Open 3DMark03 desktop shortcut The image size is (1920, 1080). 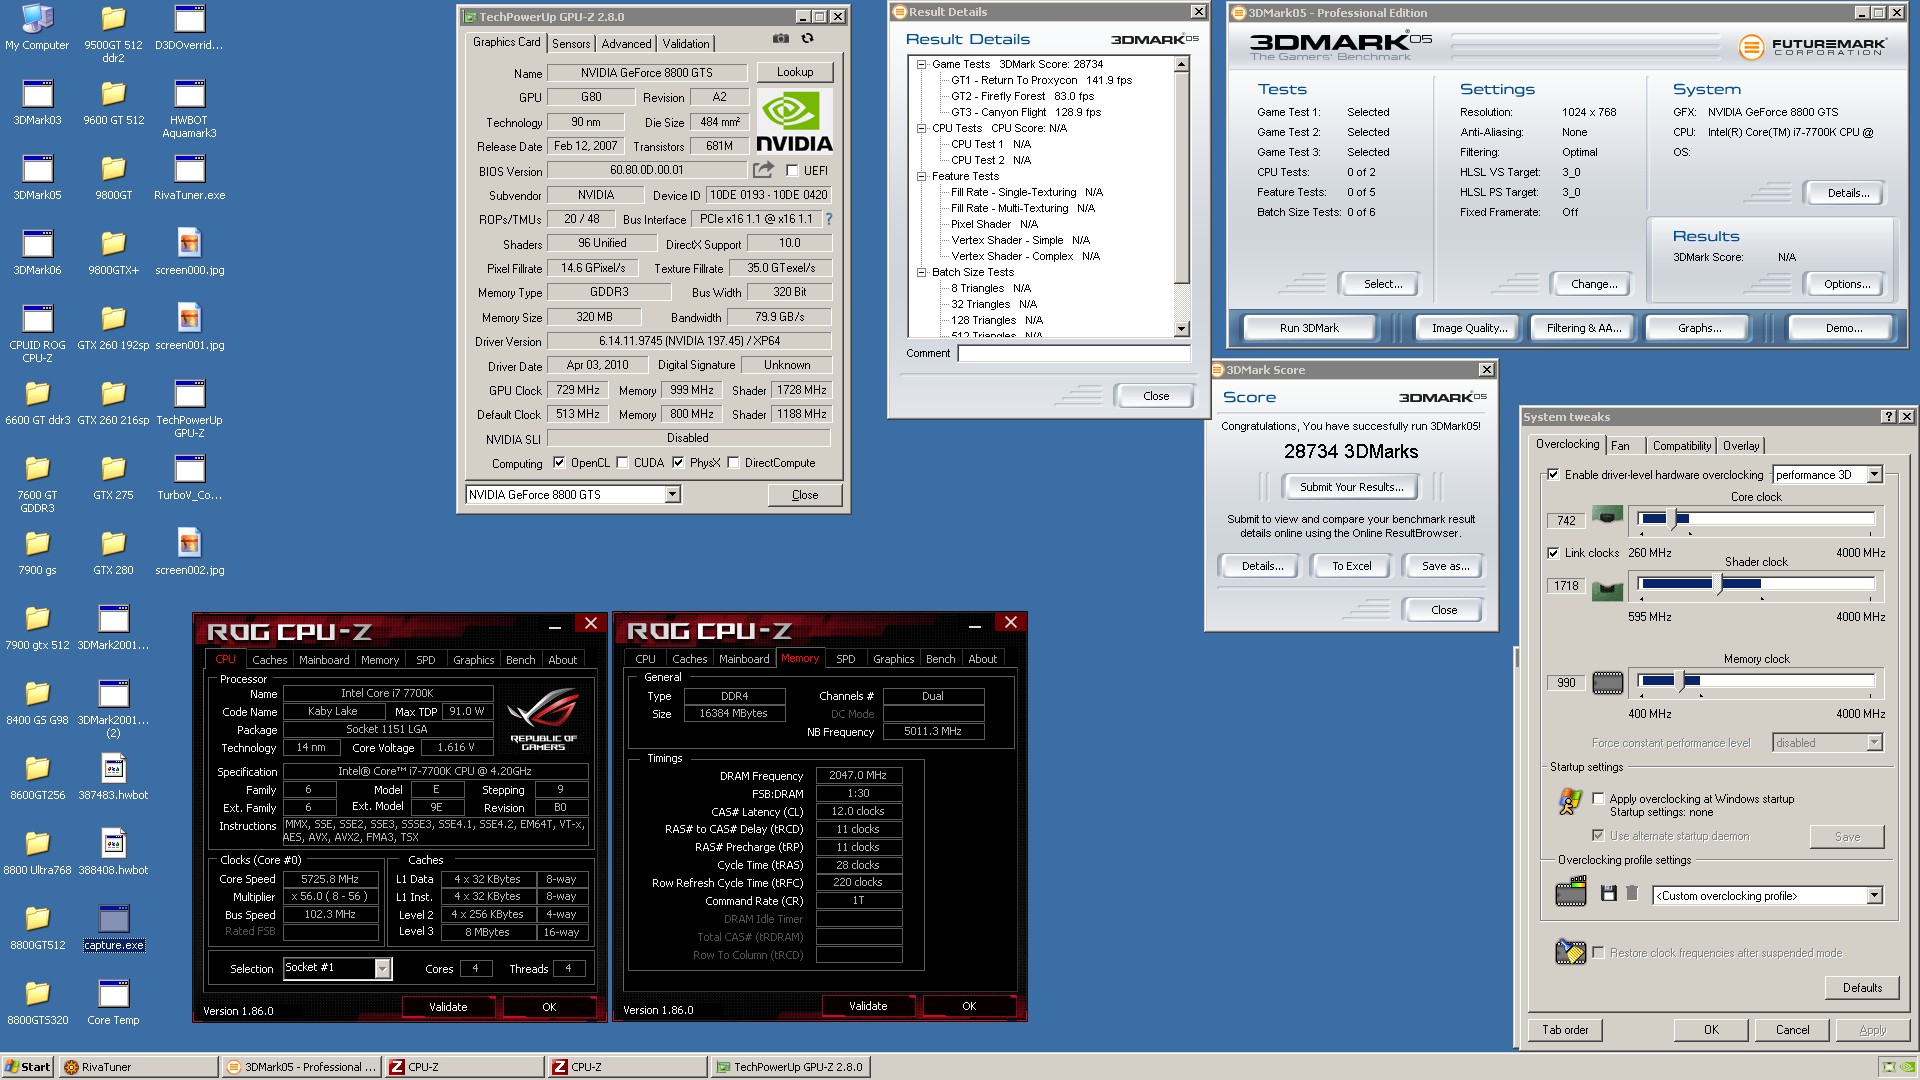(37, 103)
